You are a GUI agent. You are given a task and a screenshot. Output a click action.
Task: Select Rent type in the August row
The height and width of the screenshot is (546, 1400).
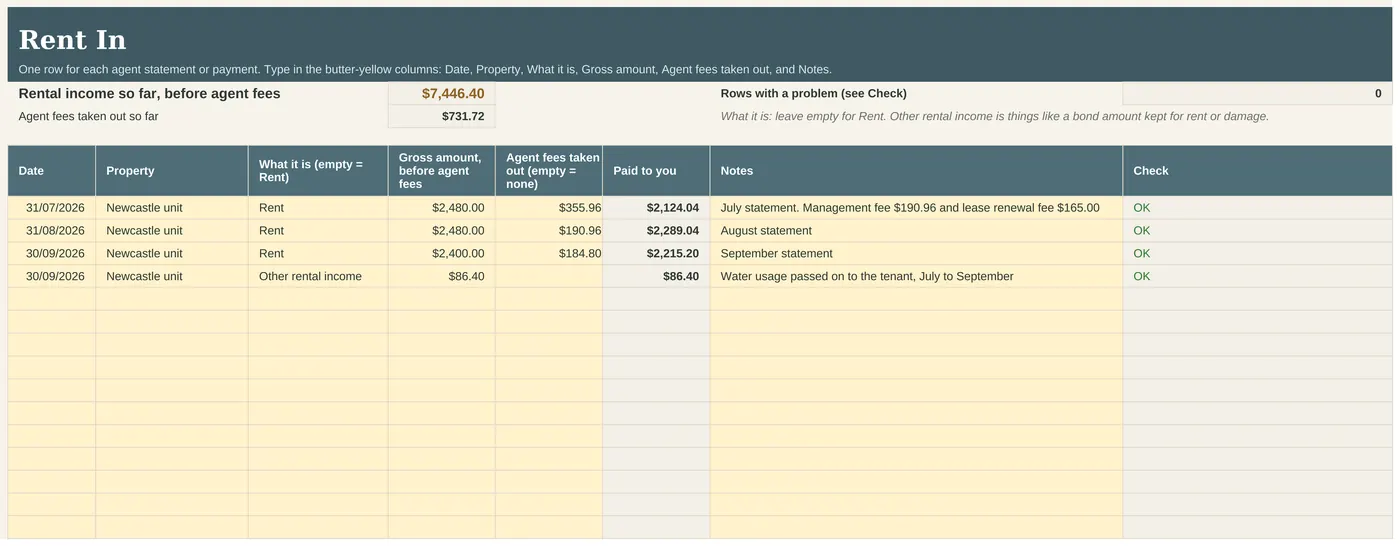coord(318,231)
